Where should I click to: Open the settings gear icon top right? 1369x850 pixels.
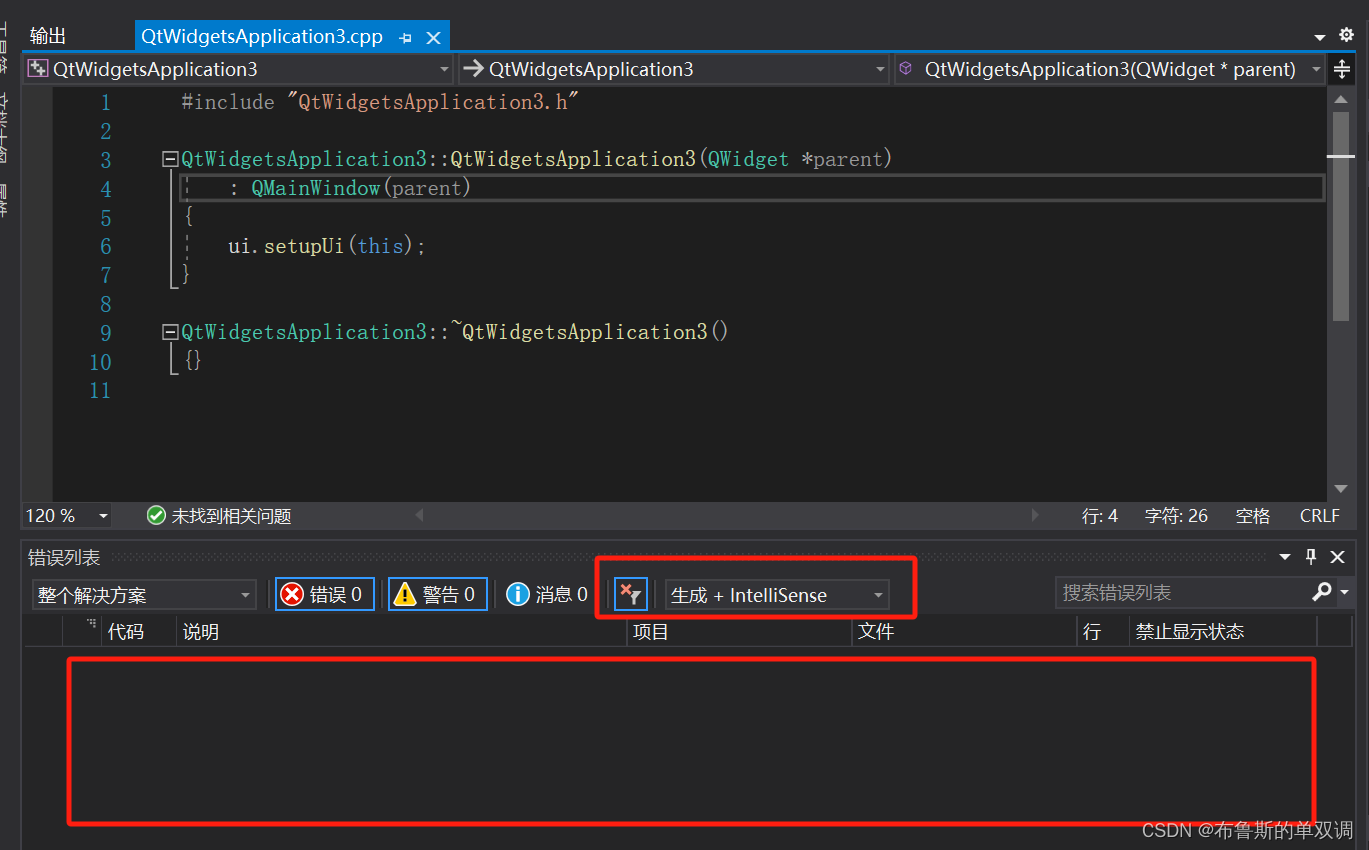pyautogui.click(x=1346, y=35)
